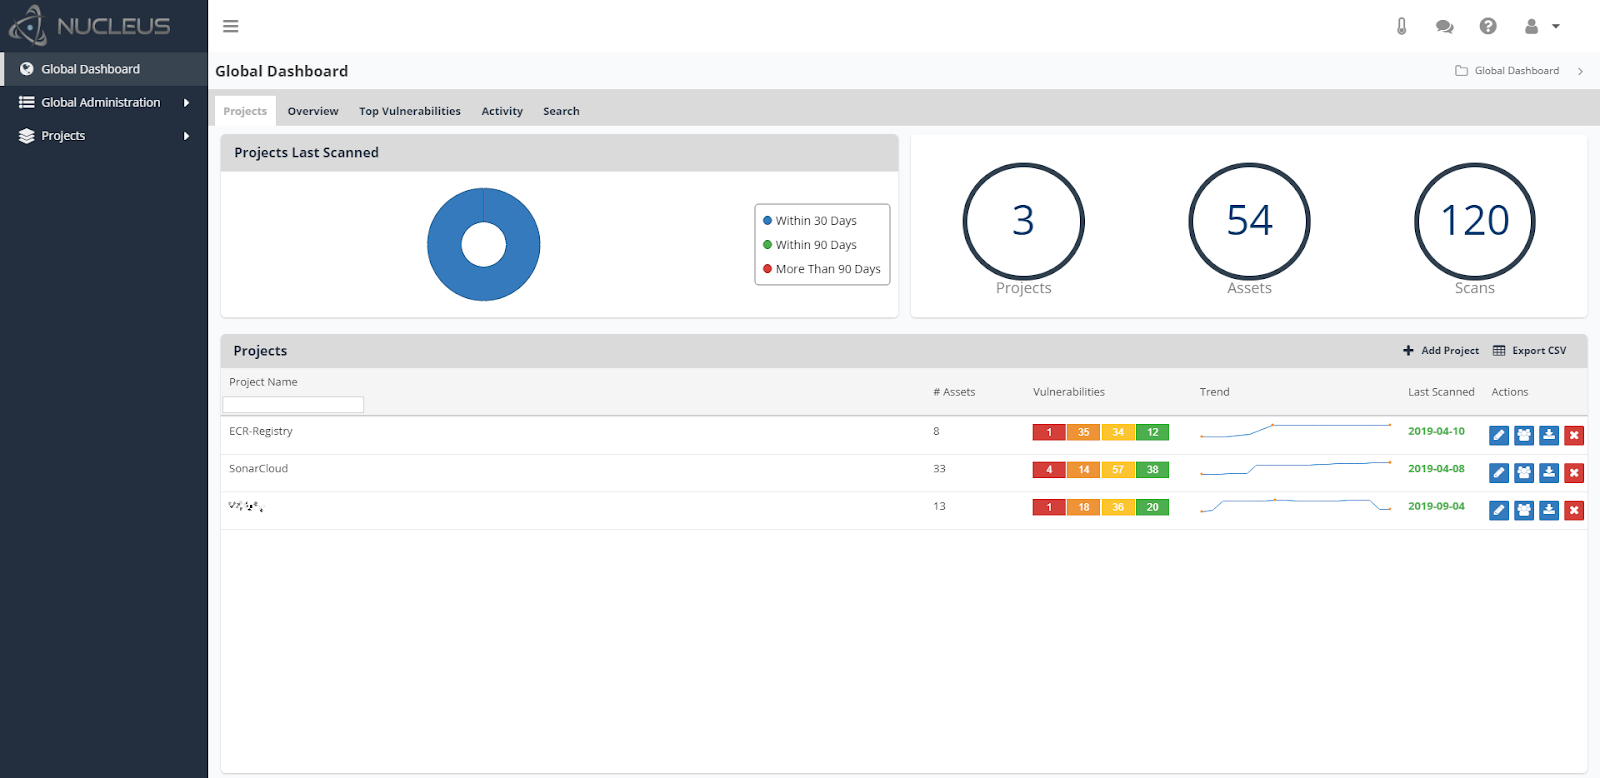
Task: Open the help question mark icon
Action: point(1488,26)
